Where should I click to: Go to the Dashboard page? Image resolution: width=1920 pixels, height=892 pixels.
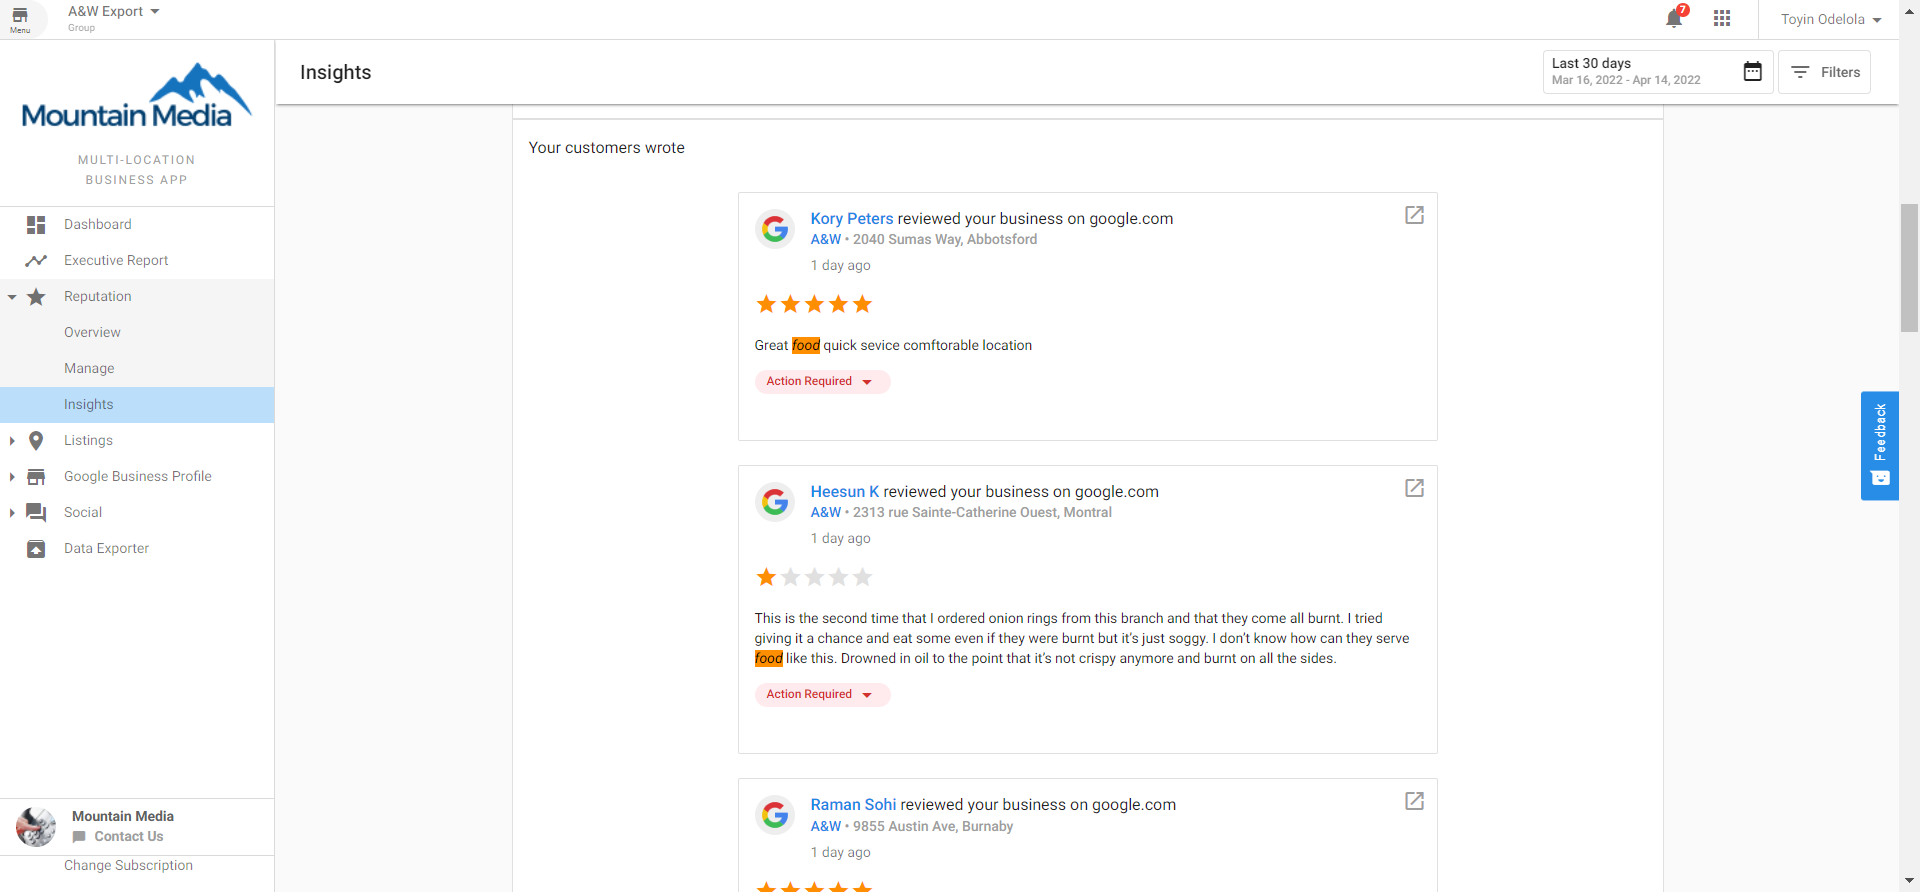[97, 225]
